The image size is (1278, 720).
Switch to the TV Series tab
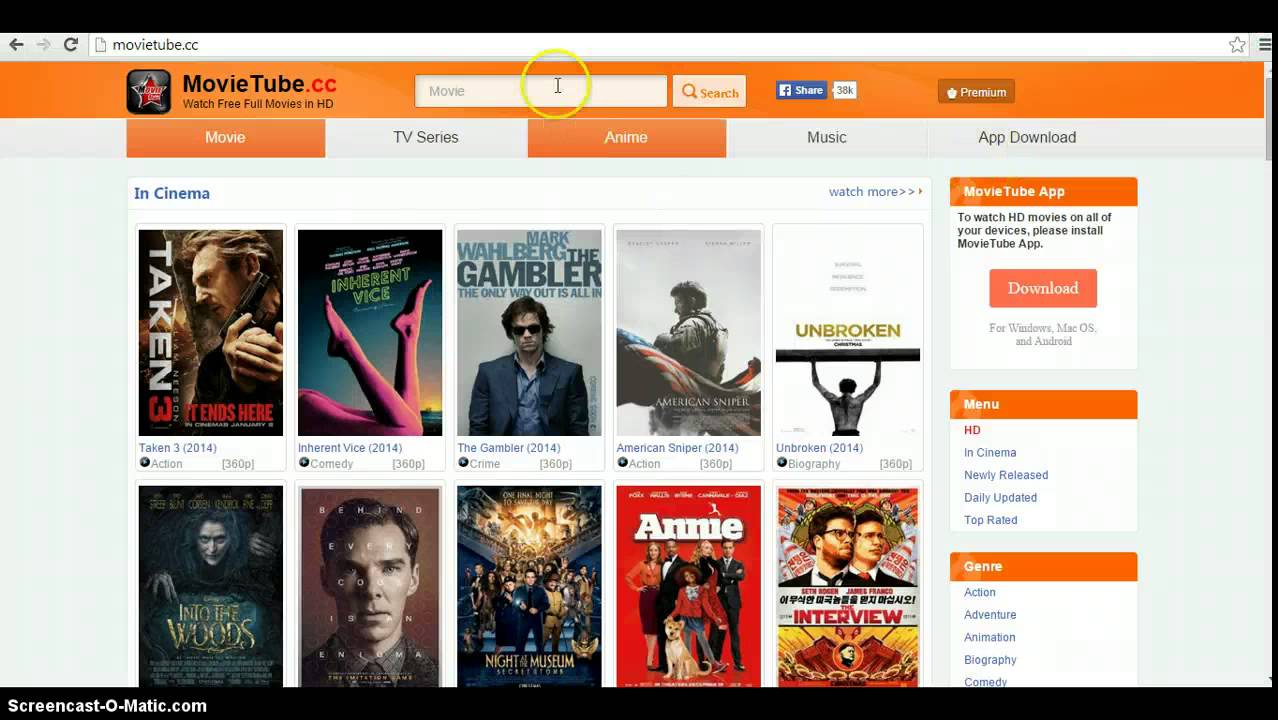[x=426, y=138]
